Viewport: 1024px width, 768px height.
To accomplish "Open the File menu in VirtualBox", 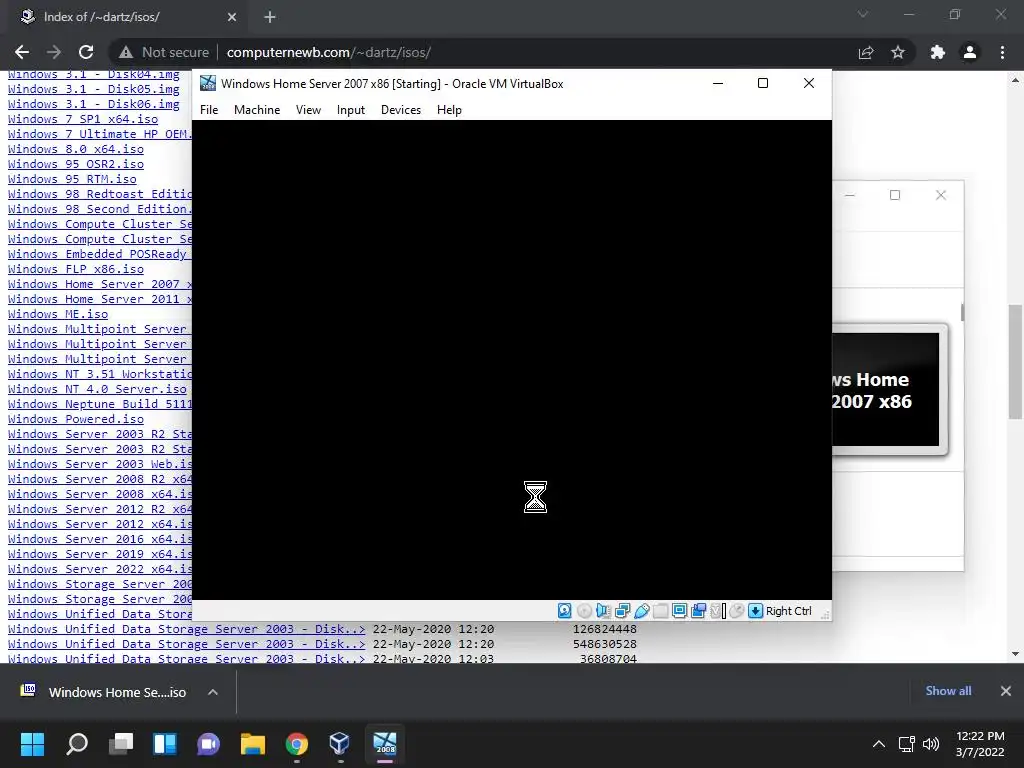I will pyautogui.click(x=209, y=110).
